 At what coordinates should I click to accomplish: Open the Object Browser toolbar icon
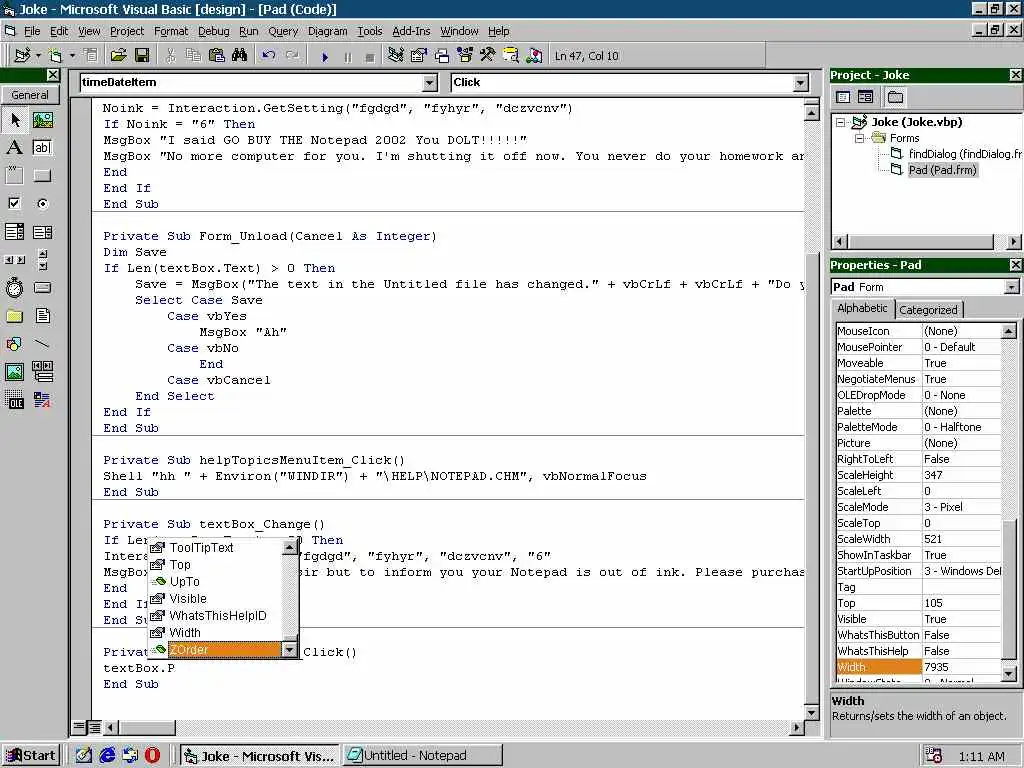click(464, 56)
